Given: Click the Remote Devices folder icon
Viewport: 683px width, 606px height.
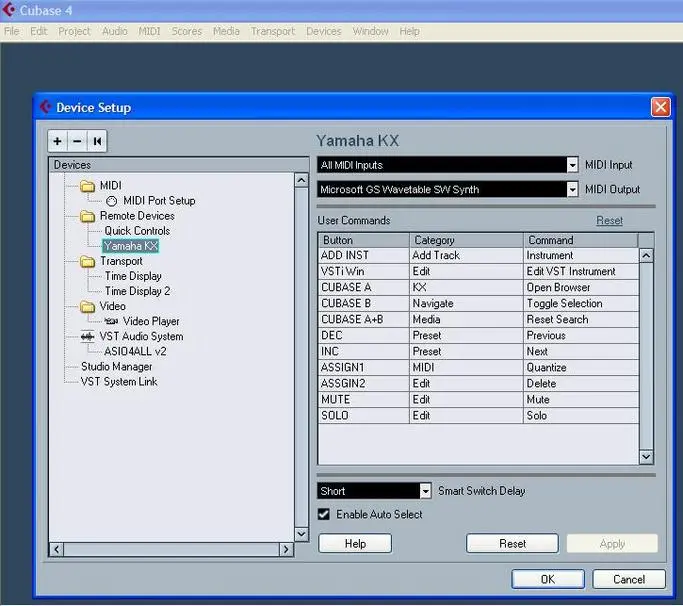Looking at the screenshot, I should pos(88,216).
